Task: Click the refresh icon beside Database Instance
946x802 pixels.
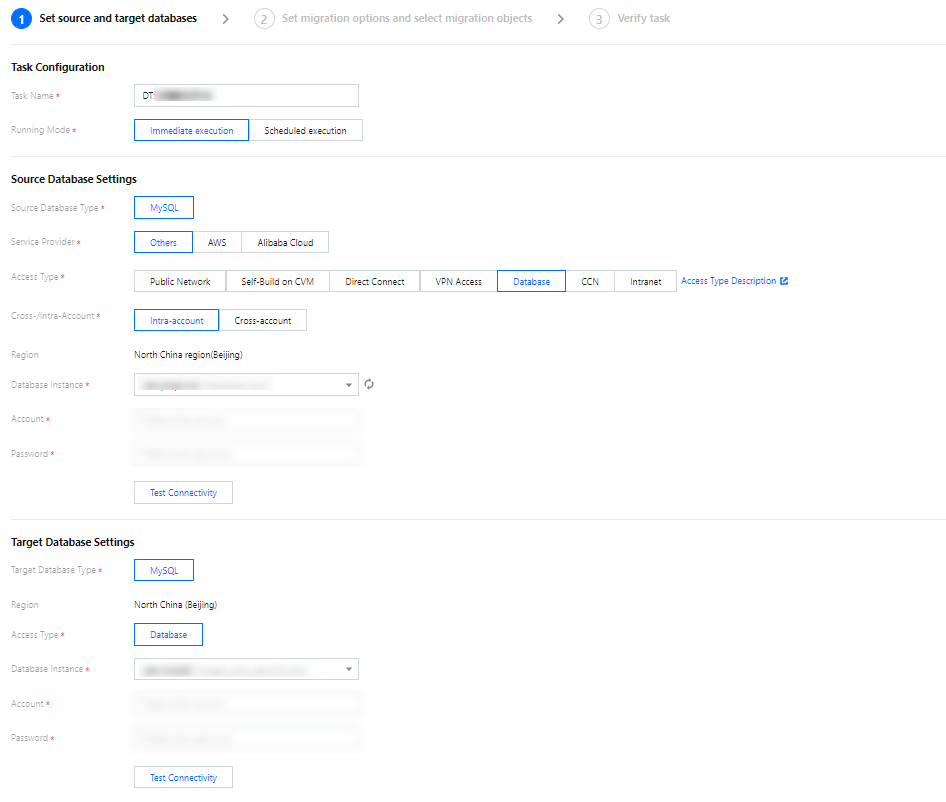Action: pos(369,384)
